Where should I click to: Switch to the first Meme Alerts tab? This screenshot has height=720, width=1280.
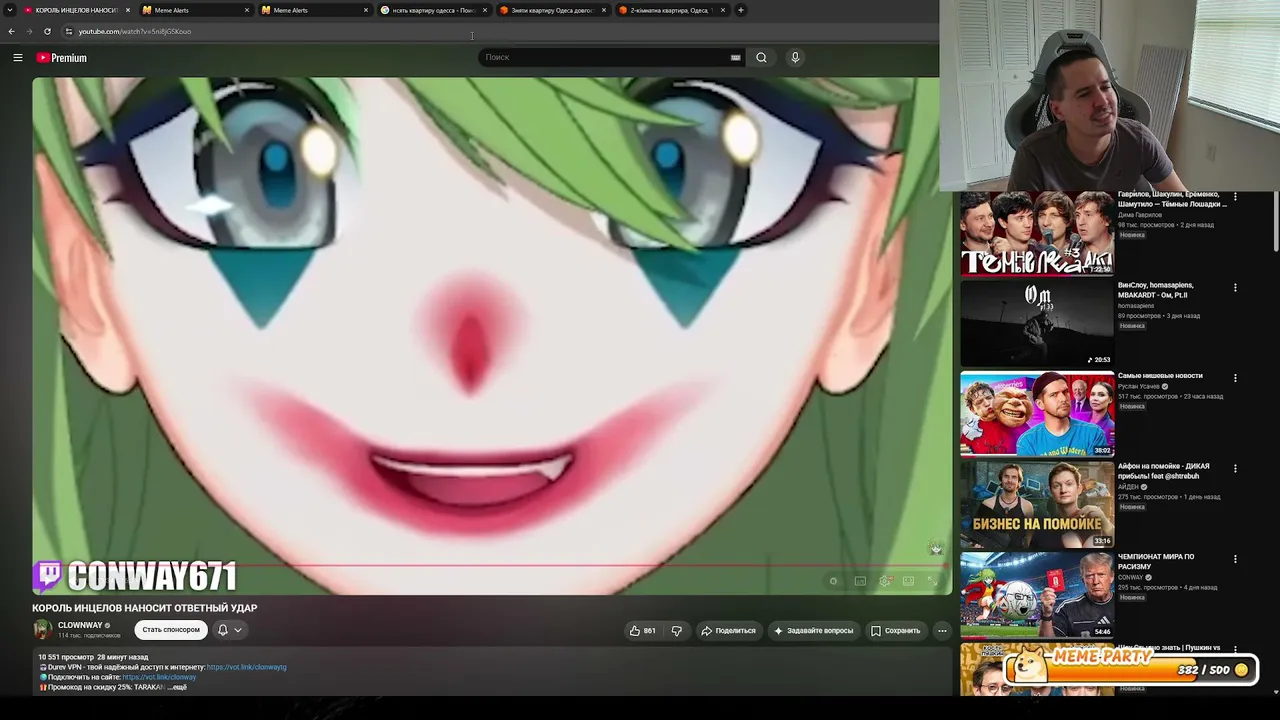coord(195,10)
